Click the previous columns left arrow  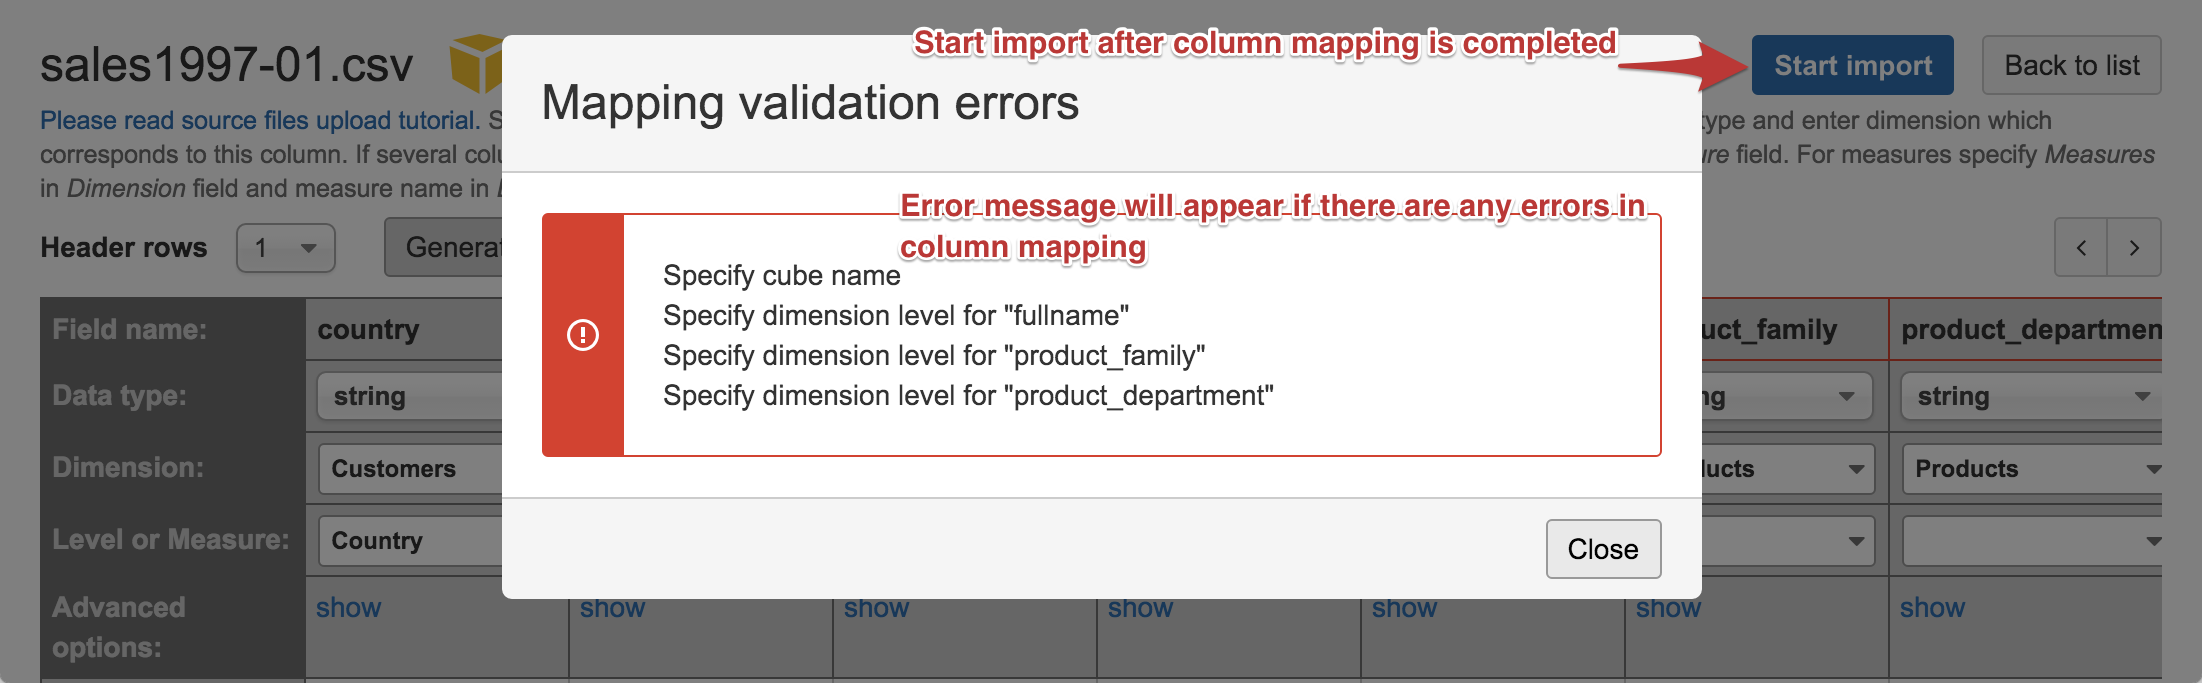(x=2080, y=248)
